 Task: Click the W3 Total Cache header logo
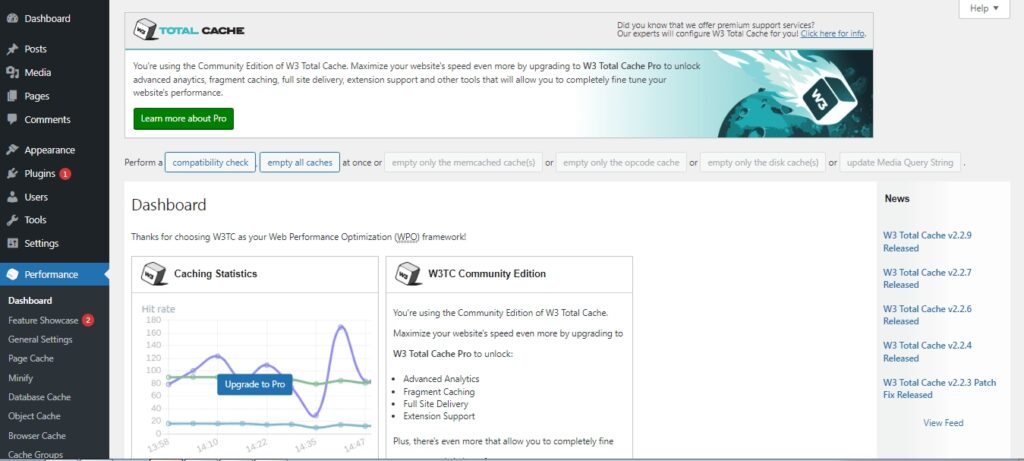click(x=189, y=30)
